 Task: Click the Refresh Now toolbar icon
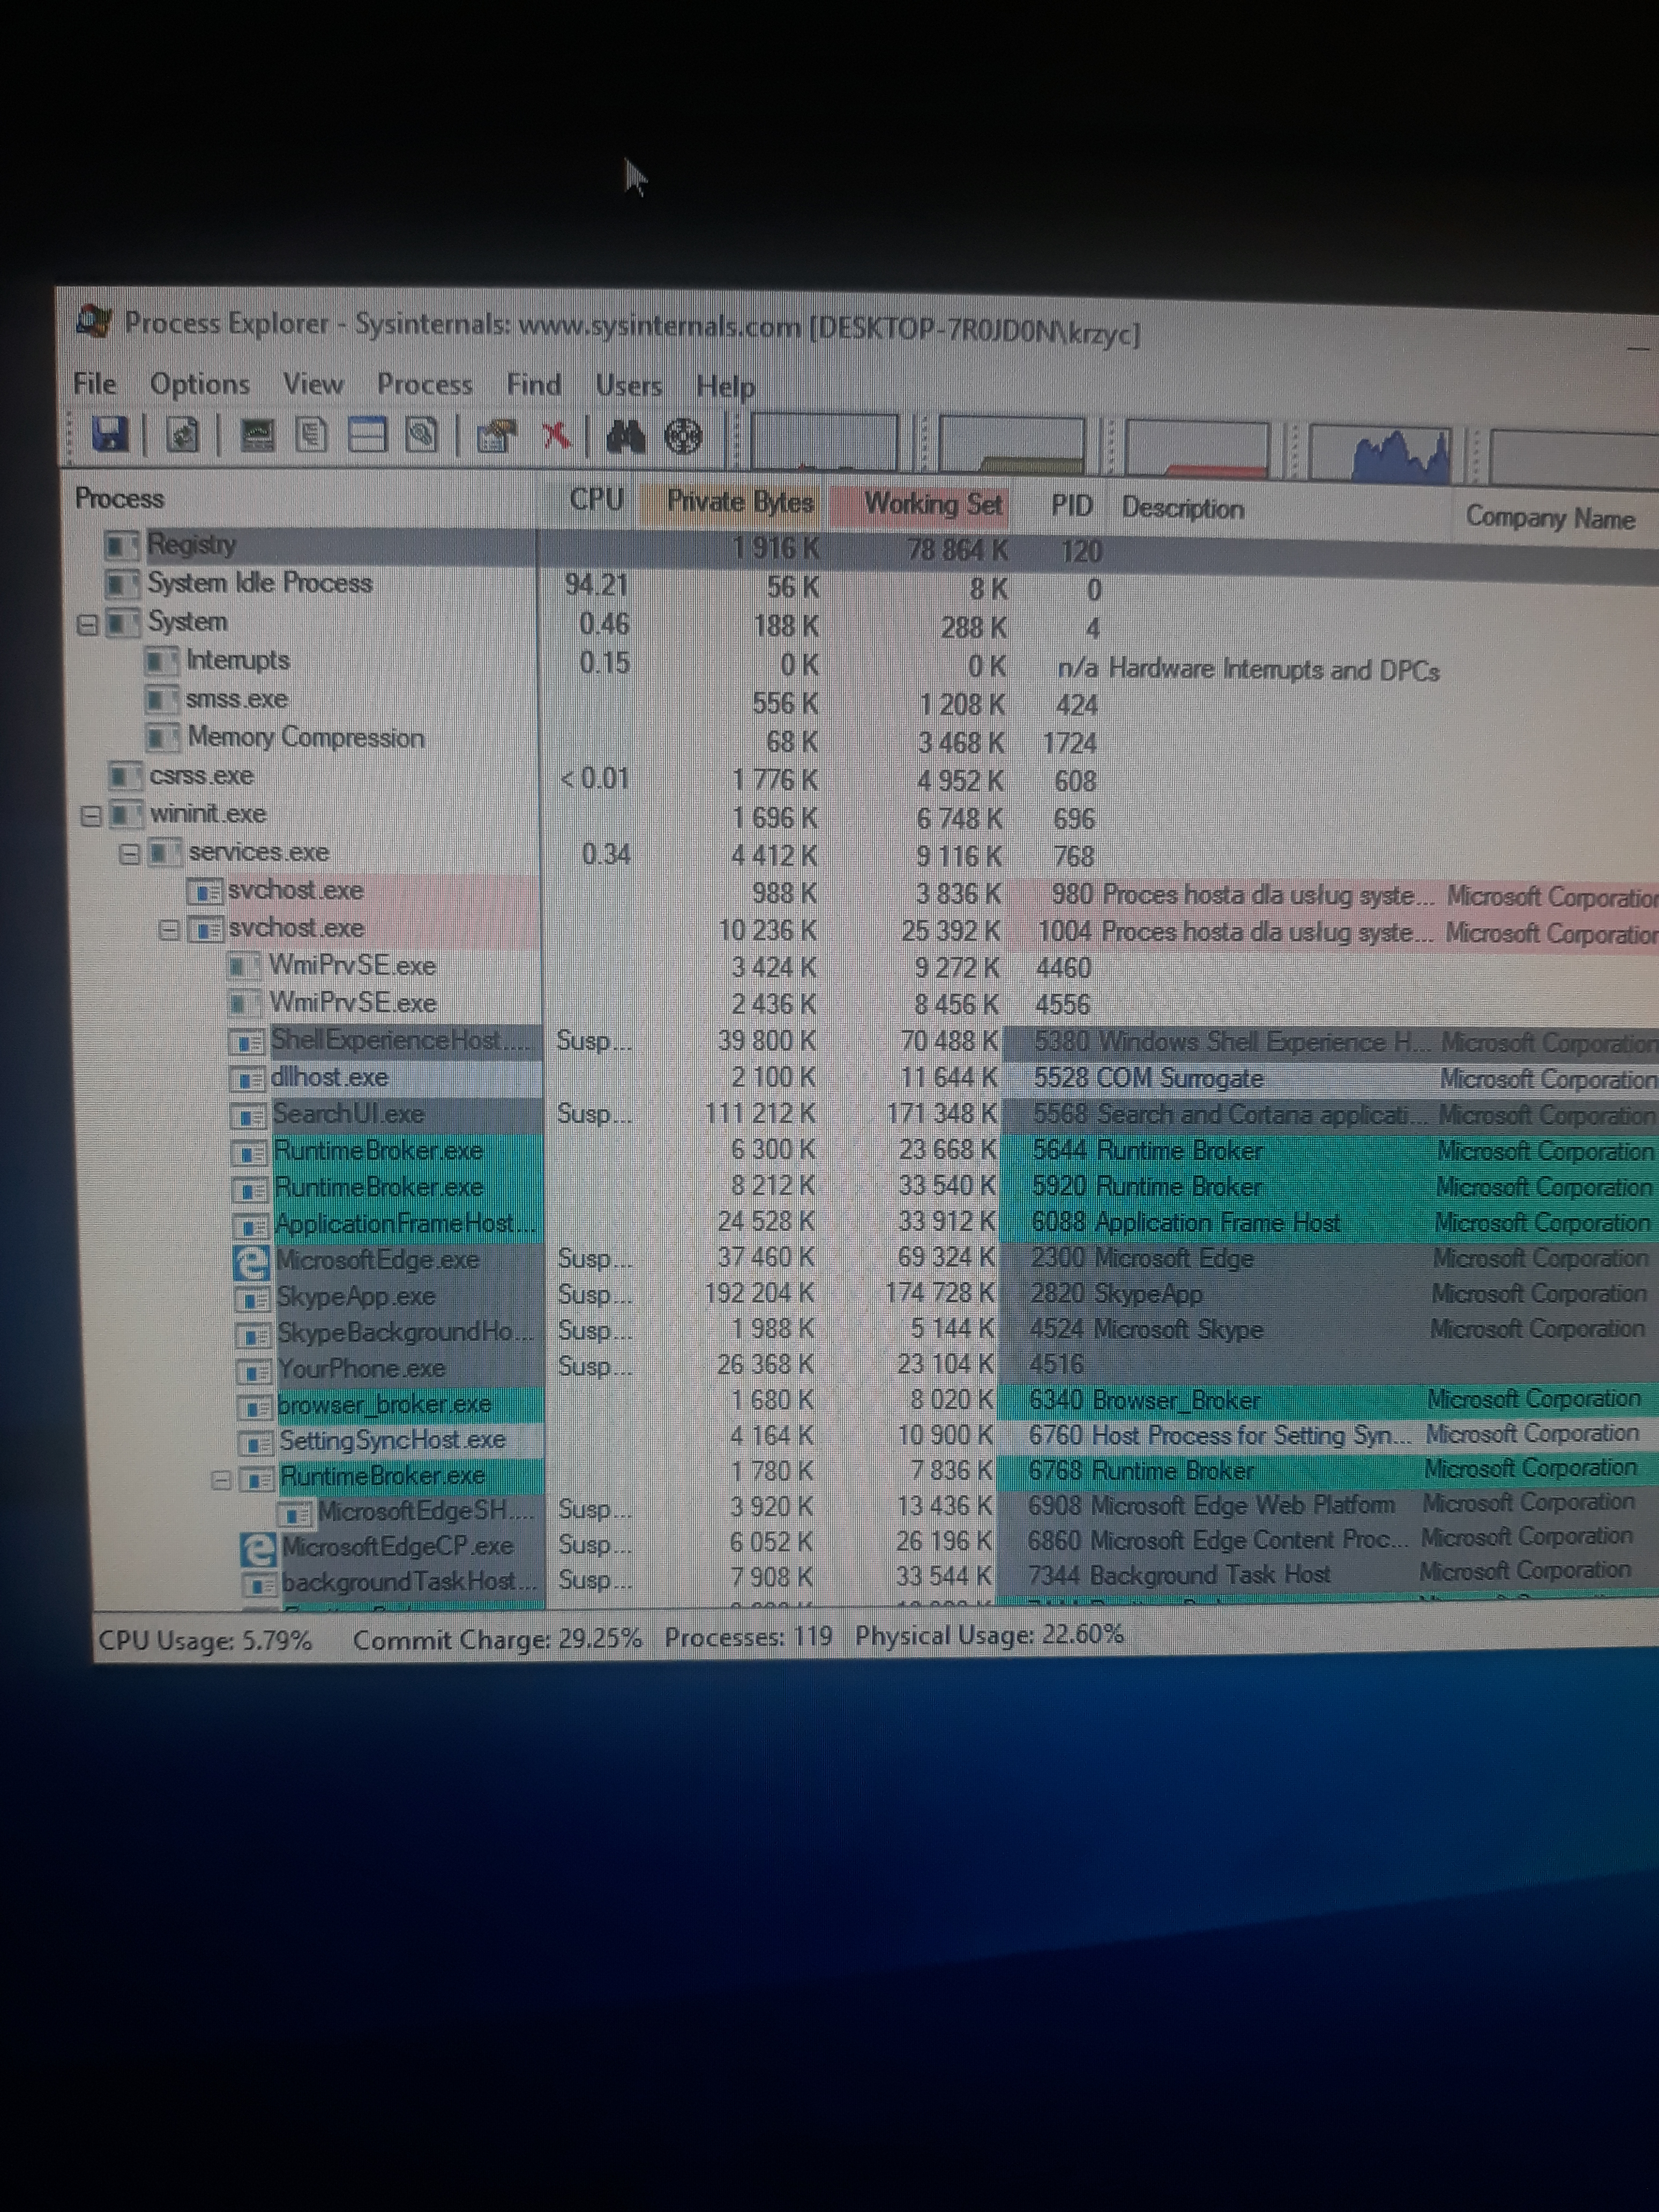pyautogui.click(x=183, y=435)
